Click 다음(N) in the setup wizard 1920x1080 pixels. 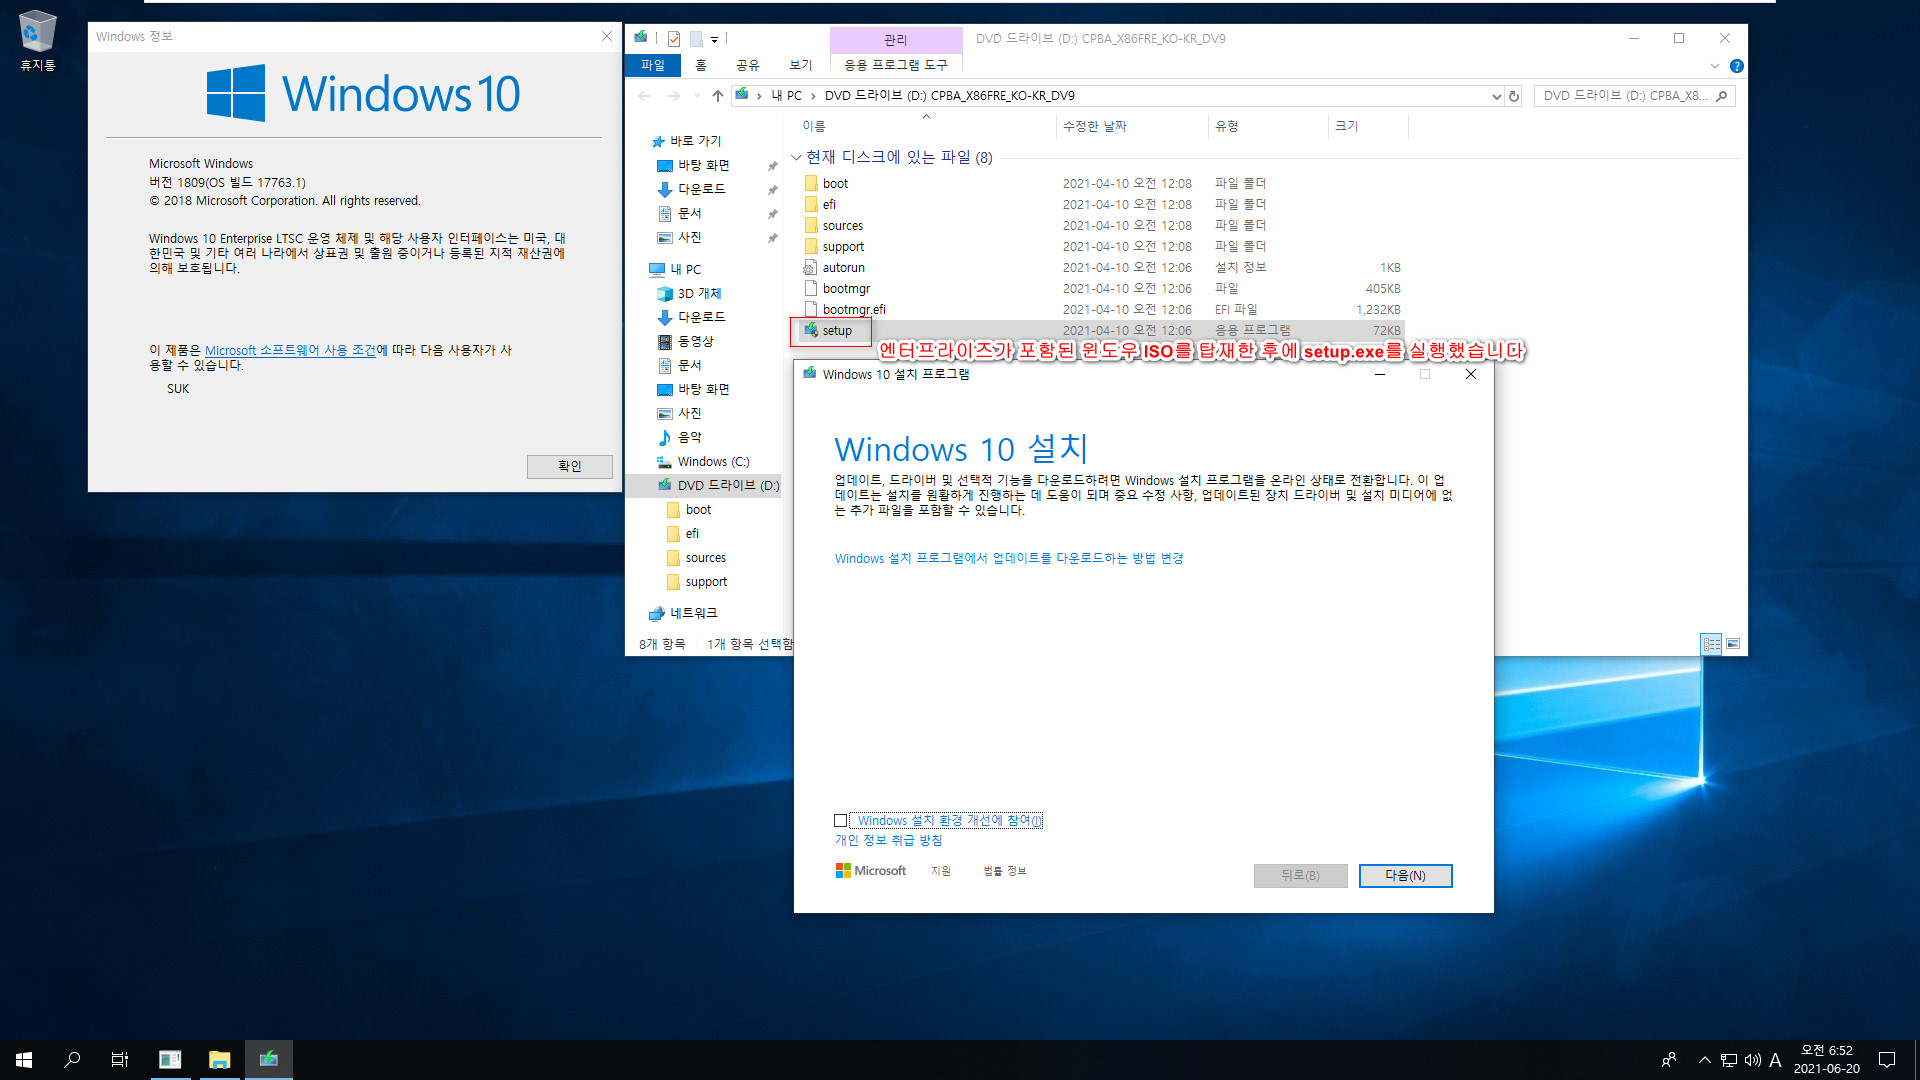pyautogui.click(x=1405, y=876)
